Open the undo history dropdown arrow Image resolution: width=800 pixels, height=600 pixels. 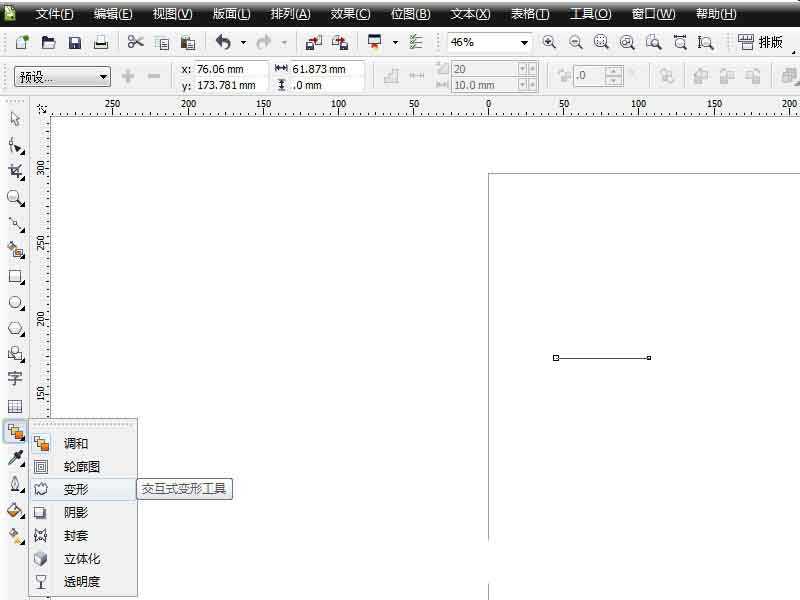click(x=243, y=43)
